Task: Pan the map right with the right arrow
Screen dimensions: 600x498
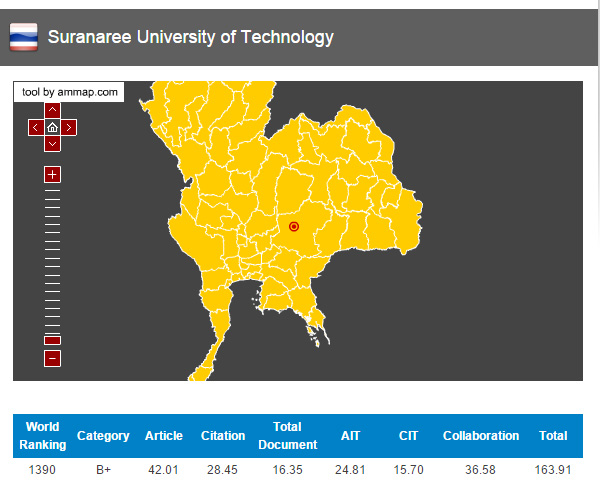Action: (x=69, y=127)
